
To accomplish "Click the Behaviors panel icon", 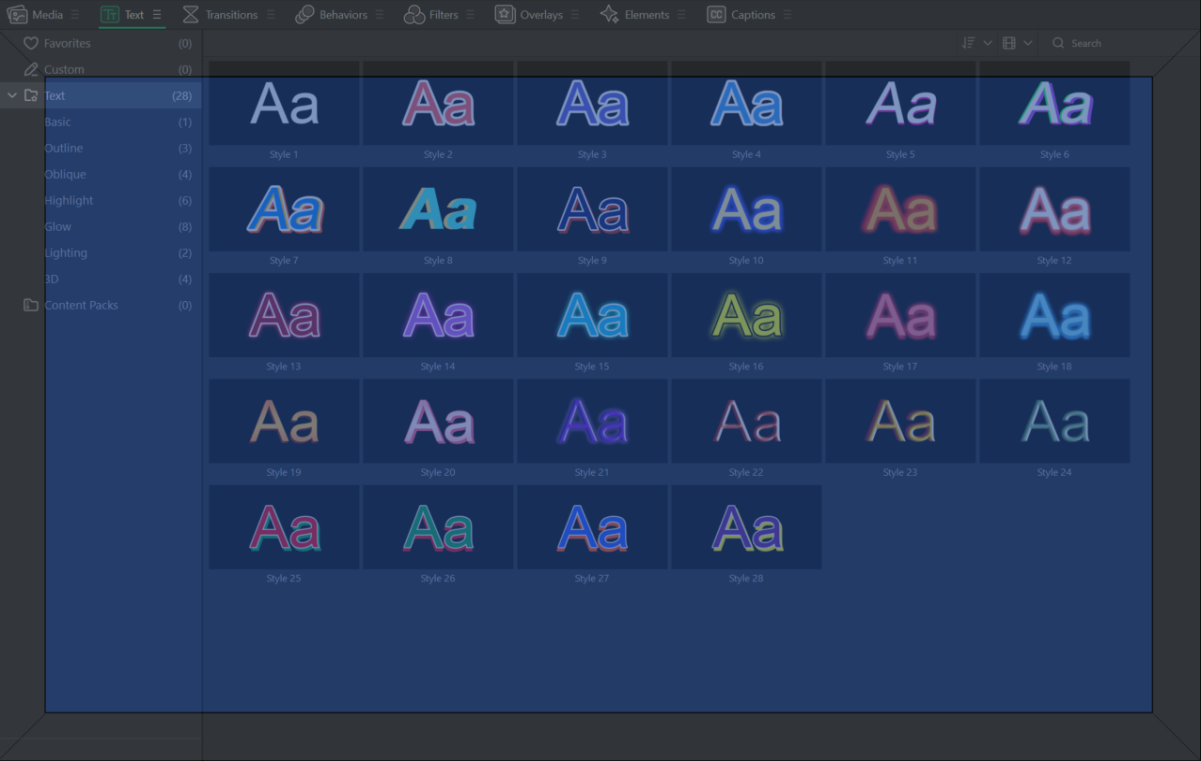I will click(305, 15).
